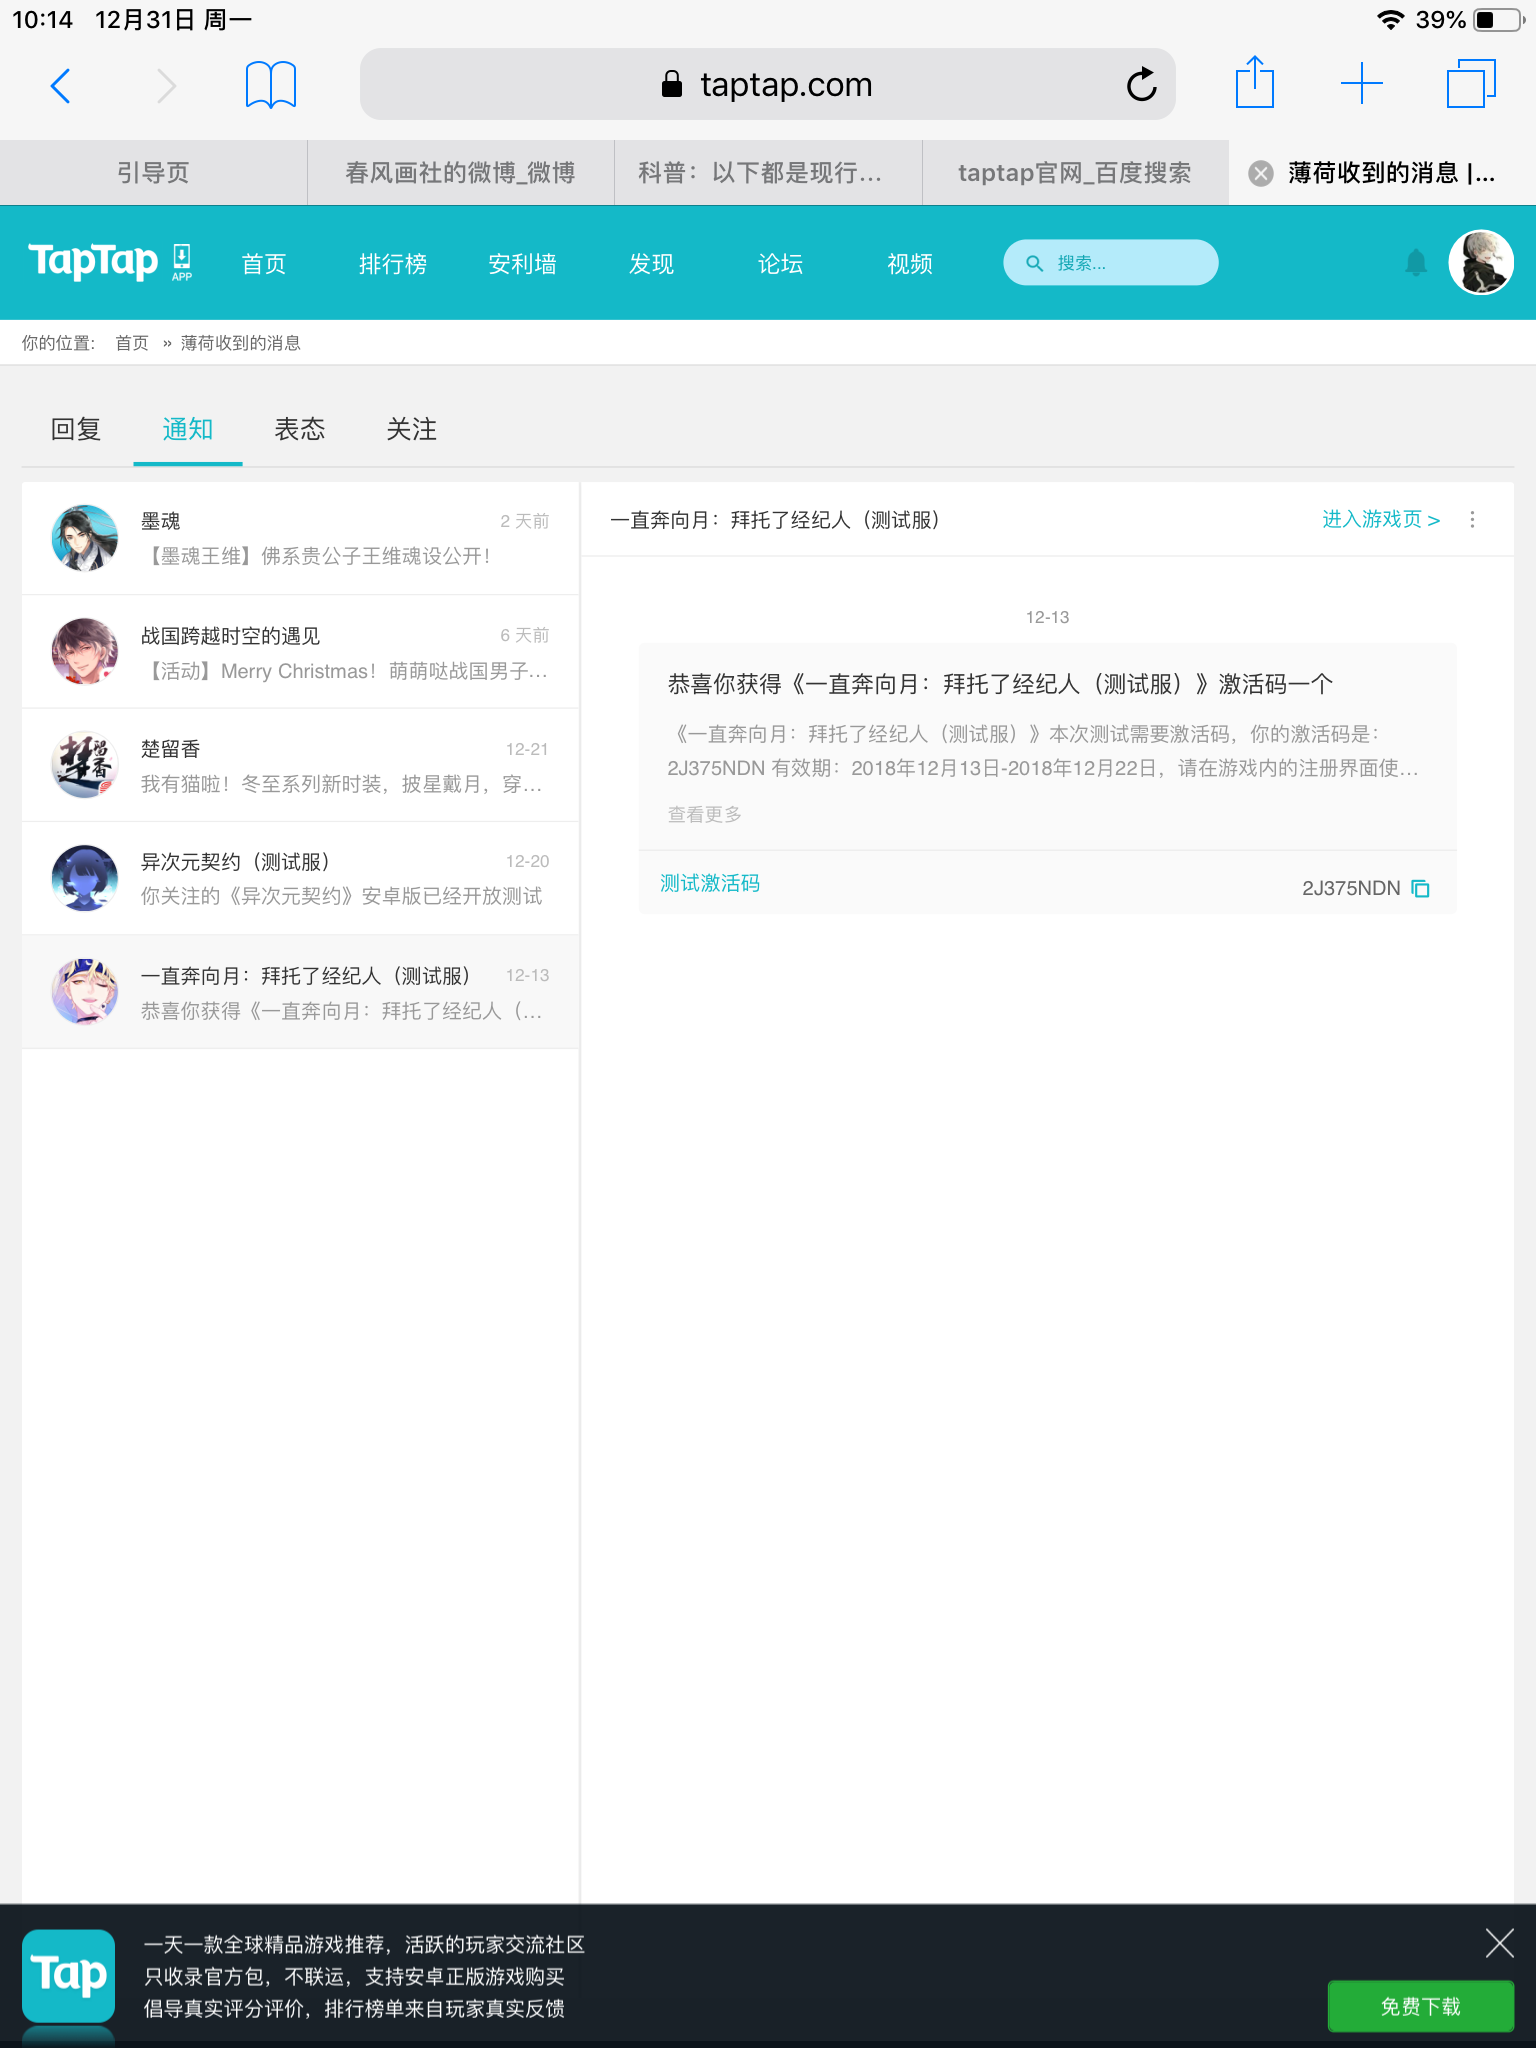
Task: Add a new Safari tab
Action: click(1361, 84)
